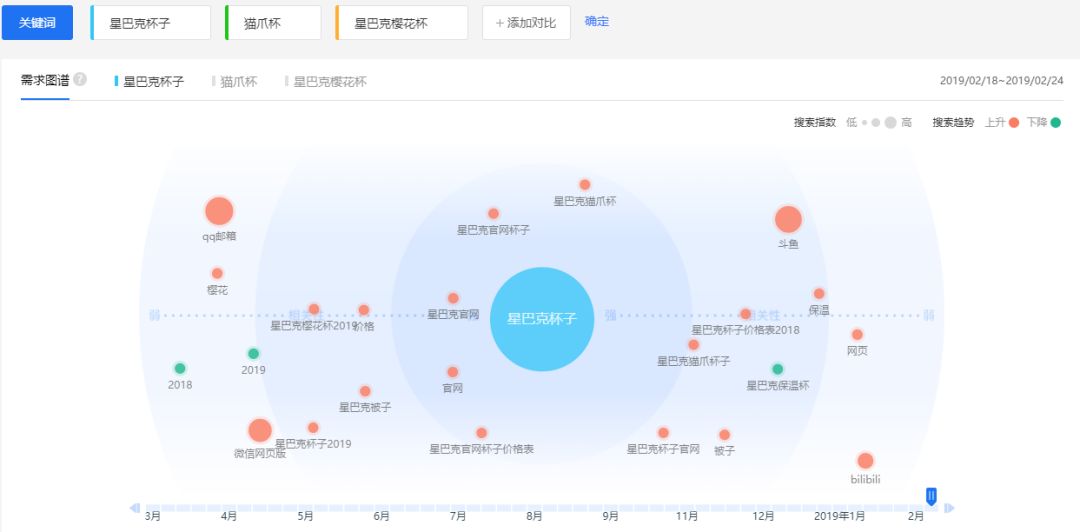
Task: Click the 星巴克杯子2019 node dot
Action: pyautogui.click(x=313, y=428)
